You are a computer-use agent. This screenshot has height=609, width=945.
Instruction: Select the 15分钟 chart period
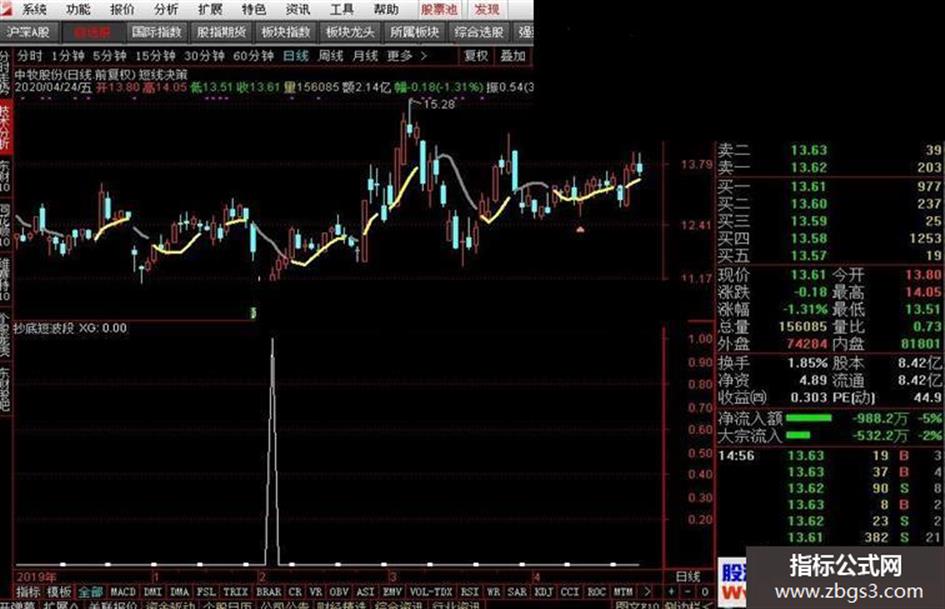point(155,56)
